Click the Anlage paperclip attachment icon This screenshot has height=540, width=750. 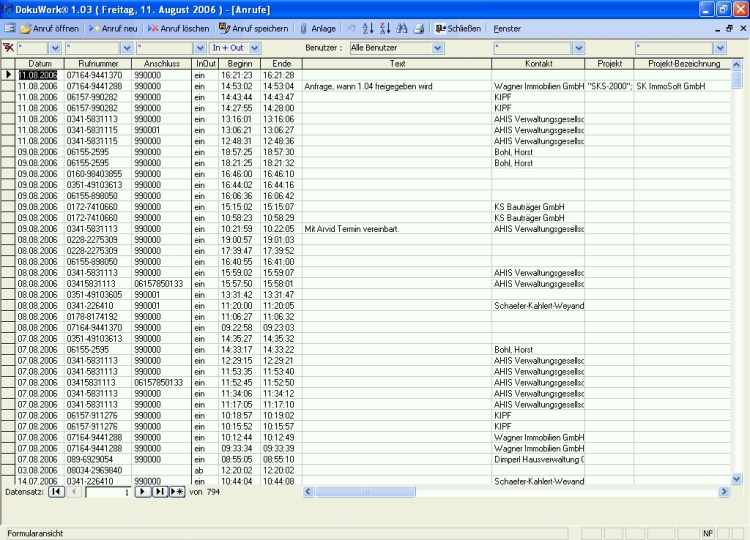click(x=318, y=29)
